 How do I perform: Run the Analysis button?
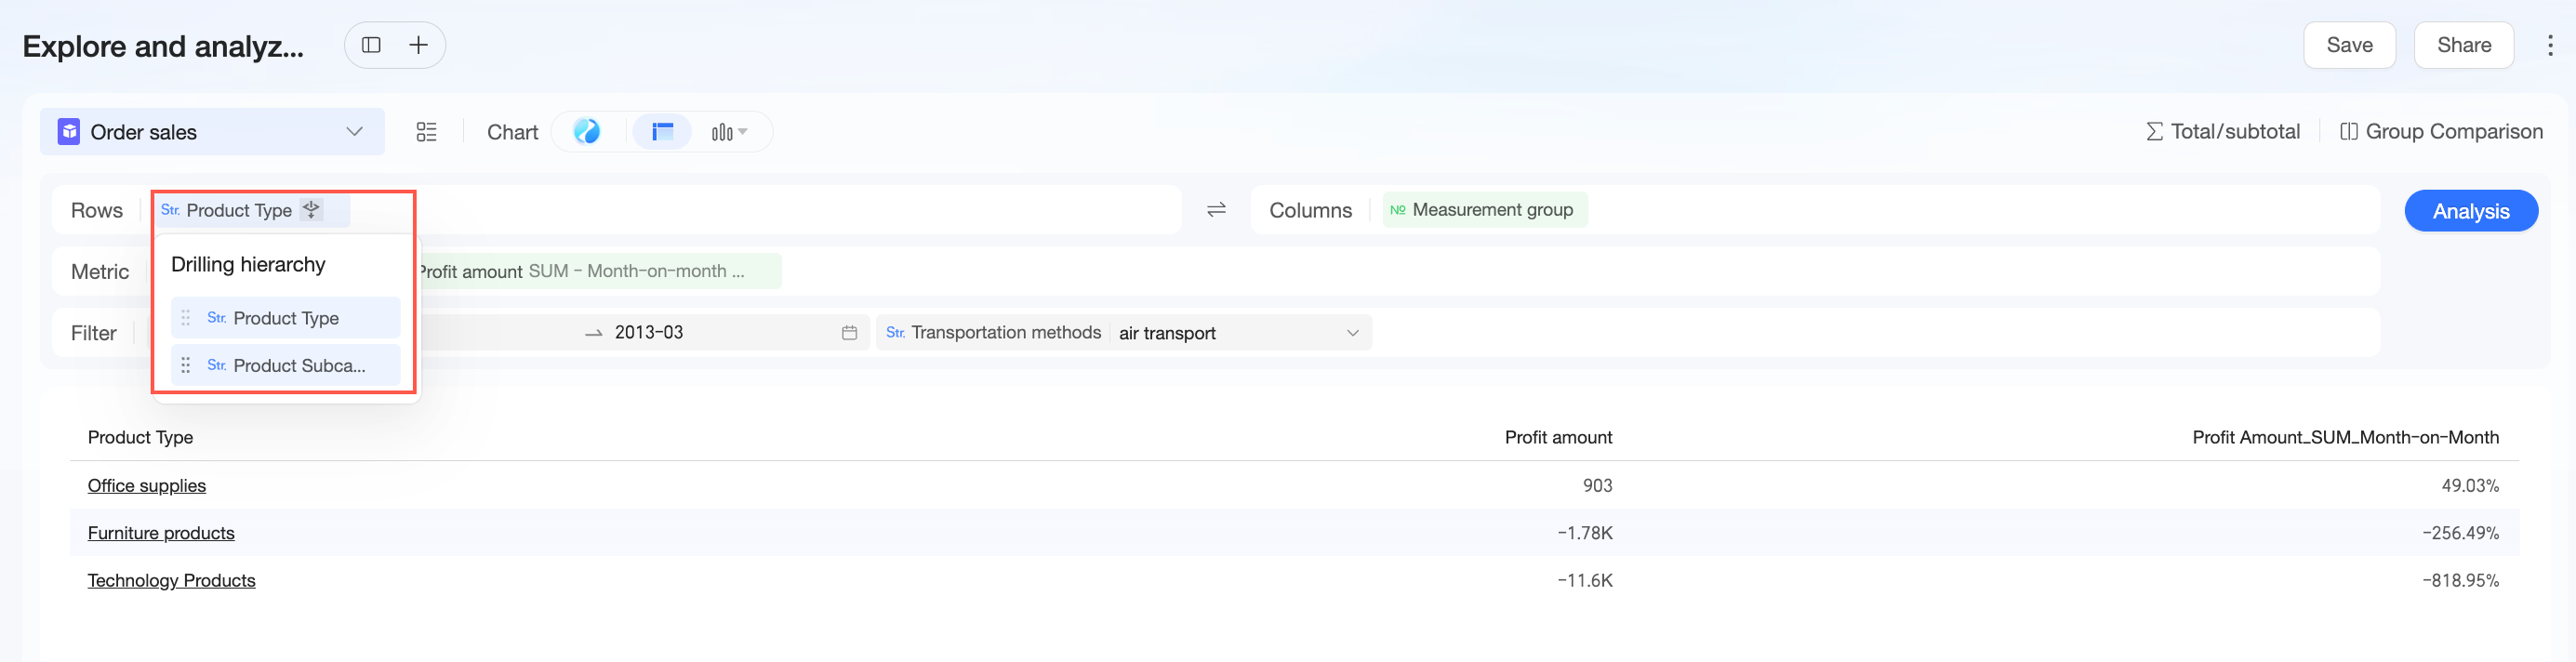tap(2471, 211)
